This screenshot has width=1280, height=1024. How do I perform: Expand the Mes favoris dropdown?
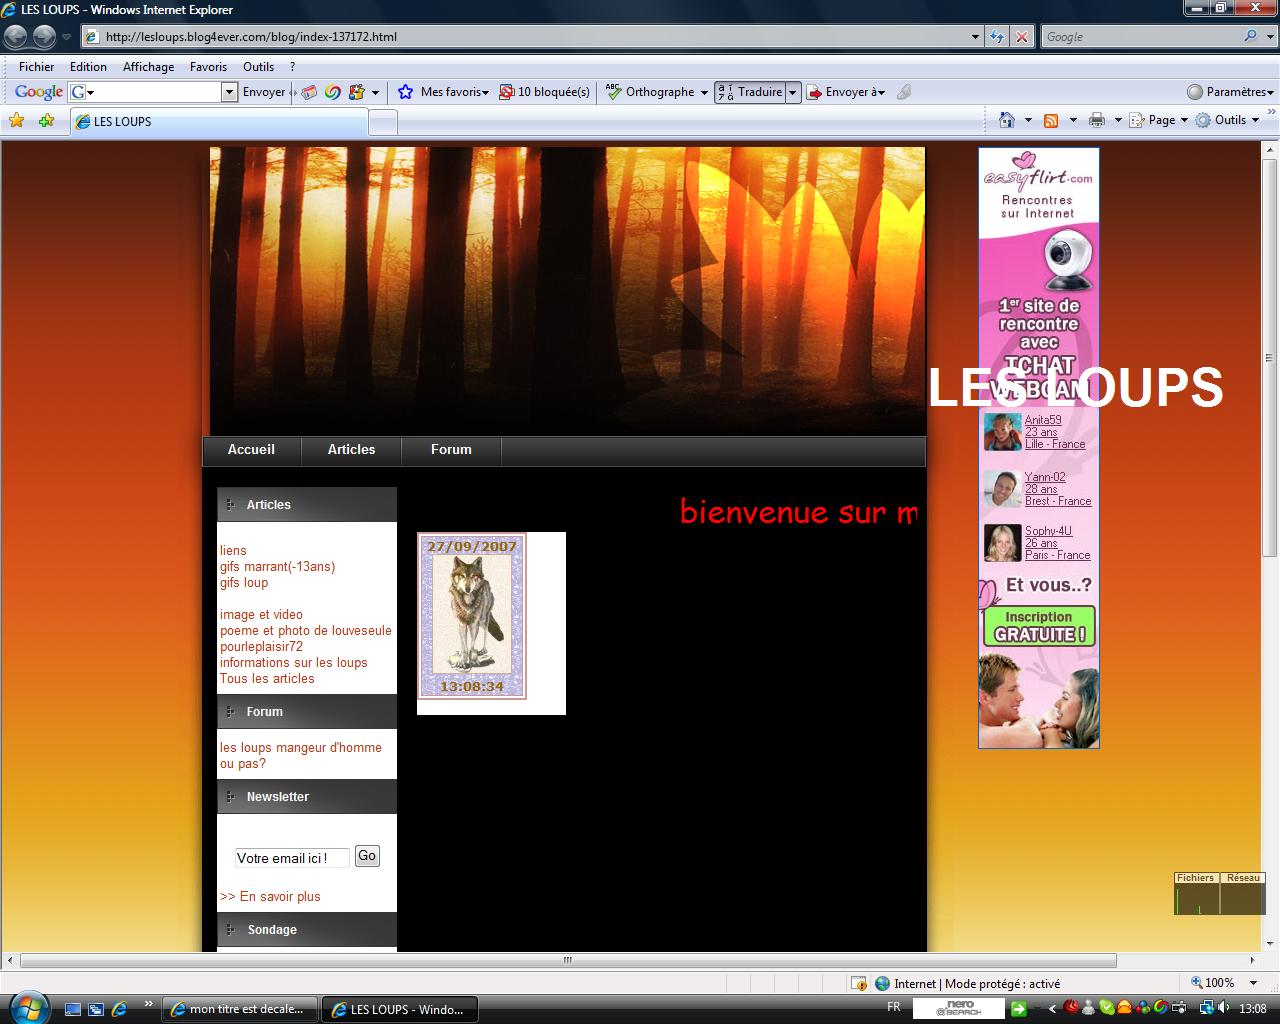pos(444,92)
